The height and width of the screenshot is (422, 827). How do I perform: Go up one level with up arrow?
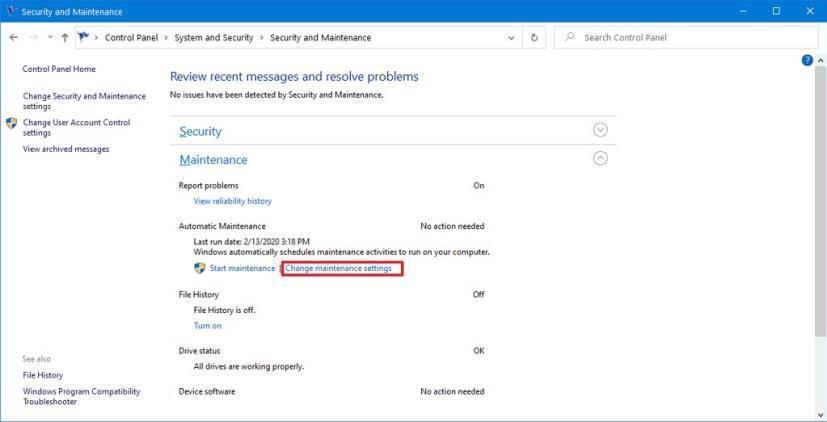(x=65, y=37)
